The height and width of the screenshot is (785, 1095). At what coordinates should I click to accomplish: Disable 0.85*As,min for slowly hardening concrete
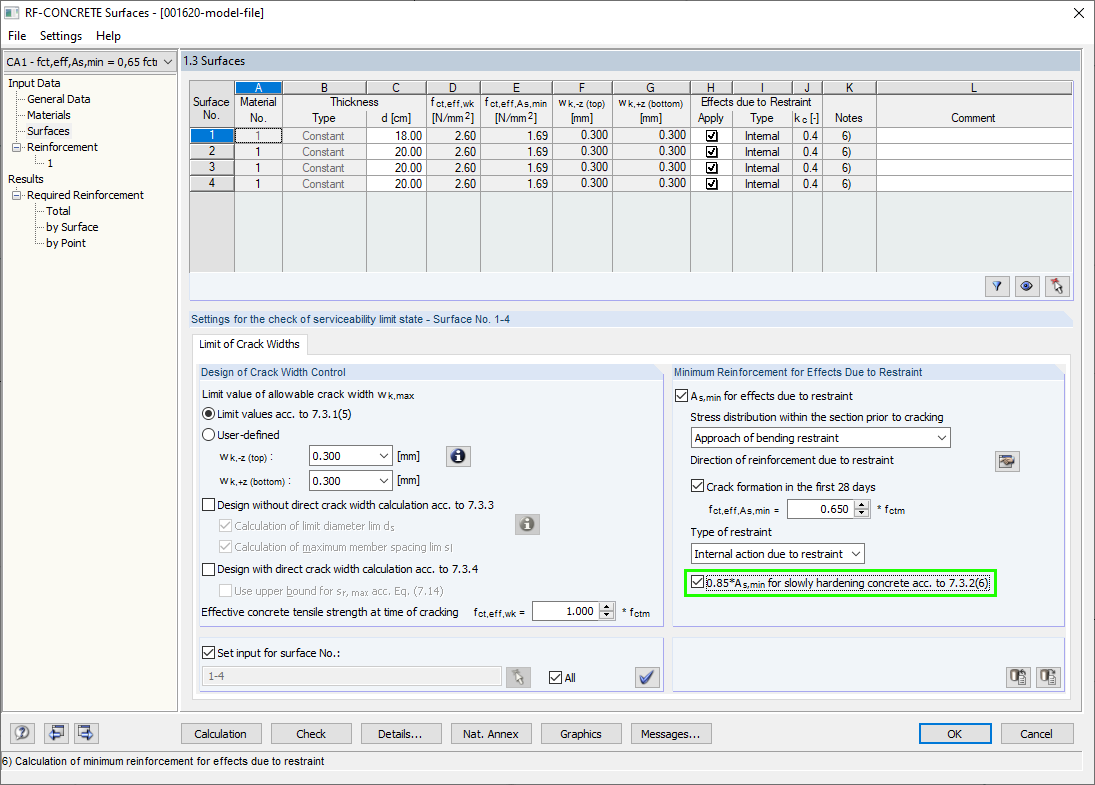coord(697,583)
